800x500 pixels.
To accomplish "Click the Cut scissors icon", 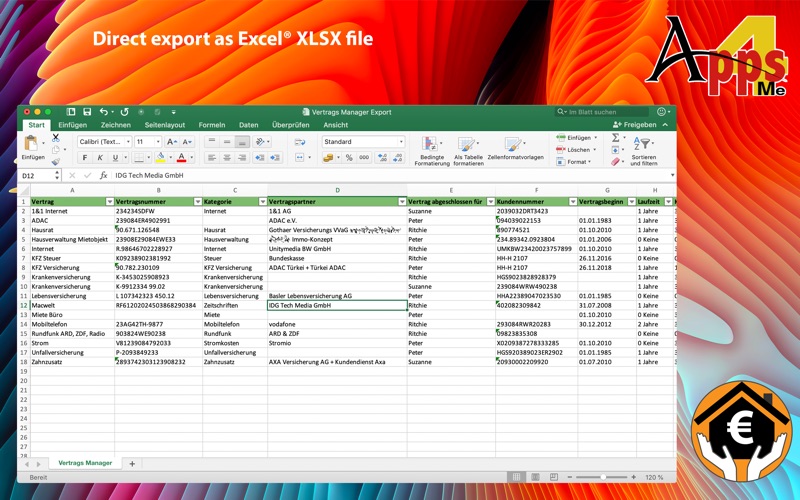I will (x=56, y=138).
